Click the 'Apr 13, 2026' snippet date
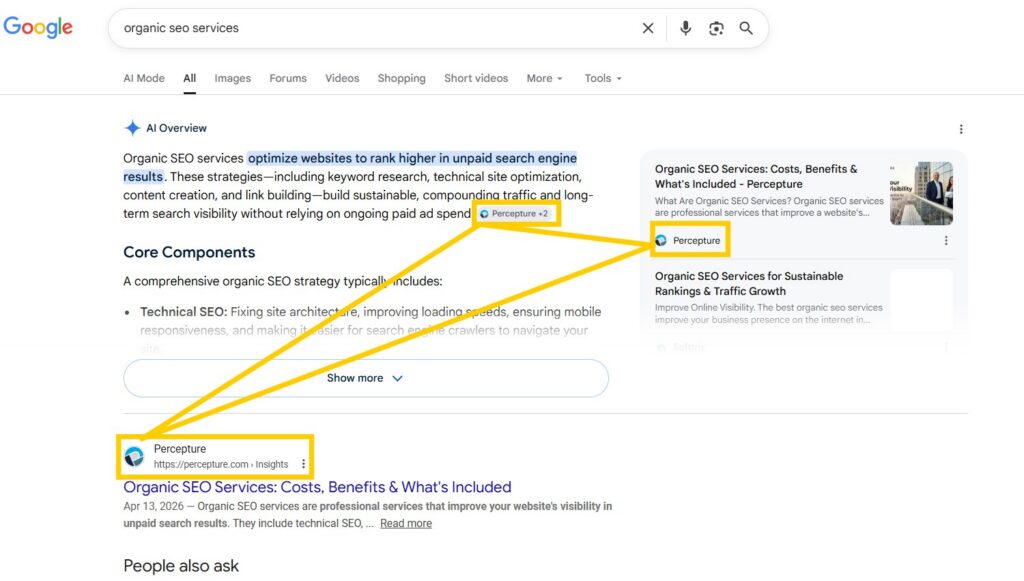This screenshot has width=1024, height=581. 153,506
